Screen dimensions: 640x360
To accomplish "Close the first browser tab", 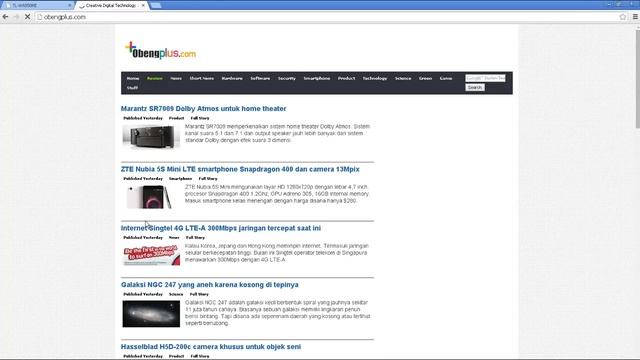I will [x=69, y=5].
